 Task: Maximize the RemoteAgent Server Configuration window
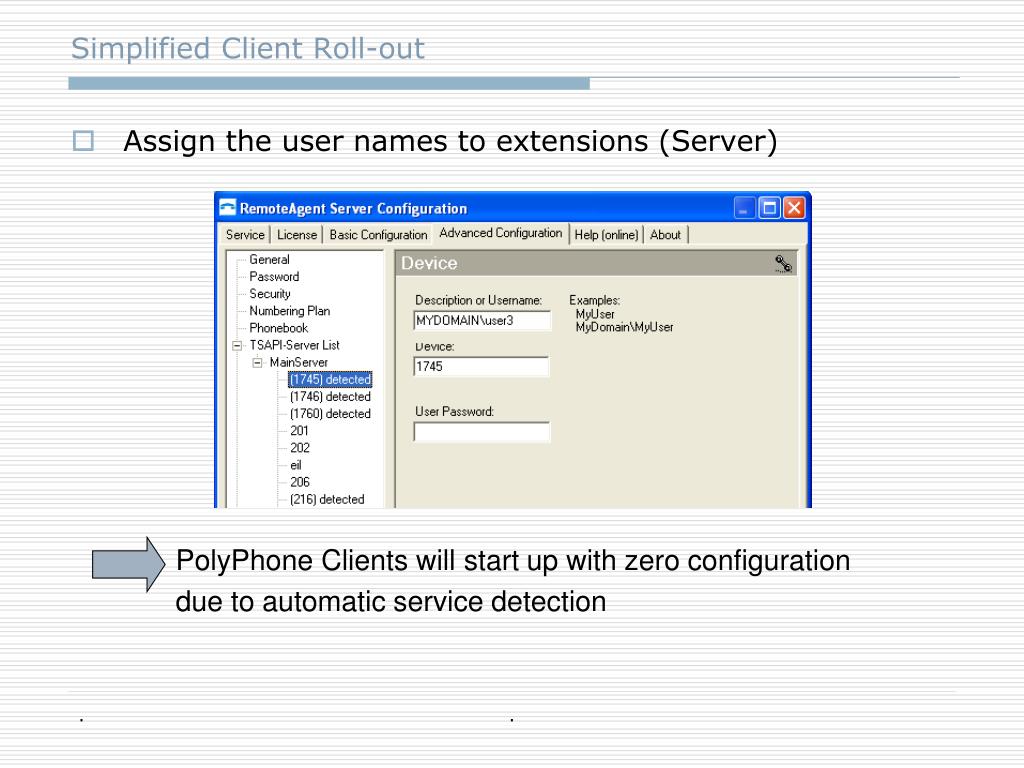(769, 208)
